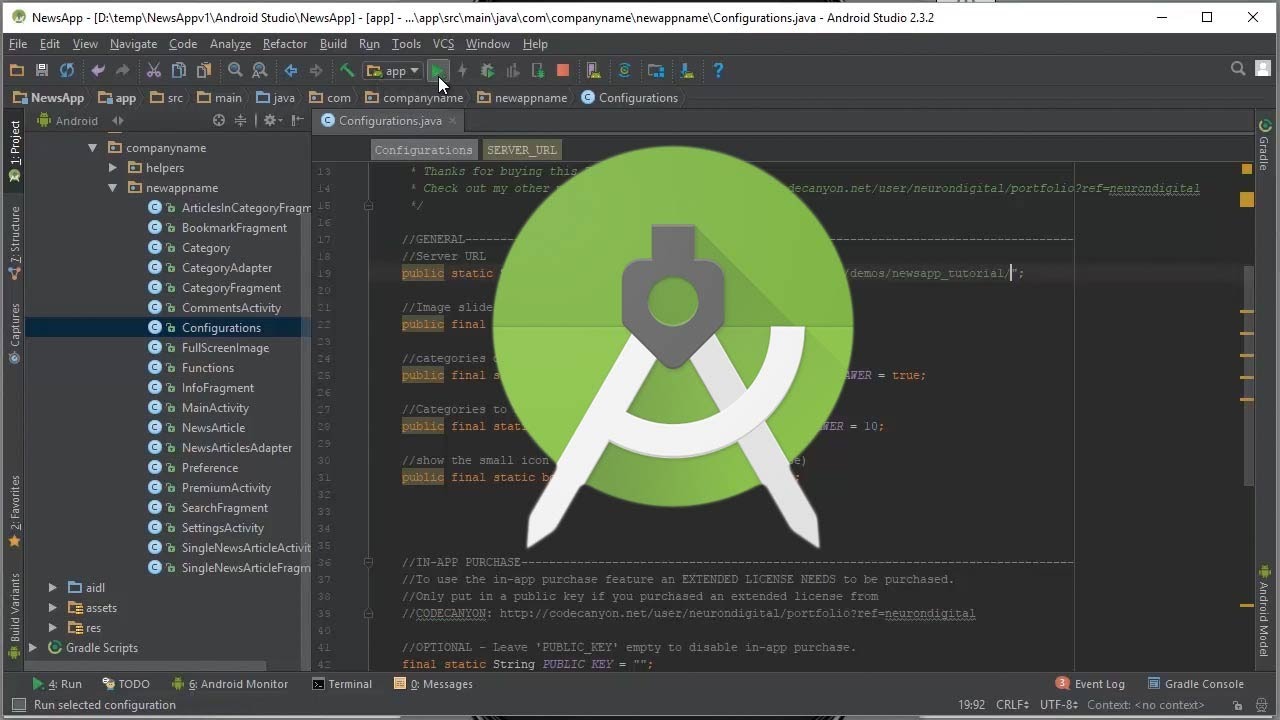The width and height of the screenshot is (1280, 720).
Task: Click the editor vertical scrollbar
Action: [1247, 375]
